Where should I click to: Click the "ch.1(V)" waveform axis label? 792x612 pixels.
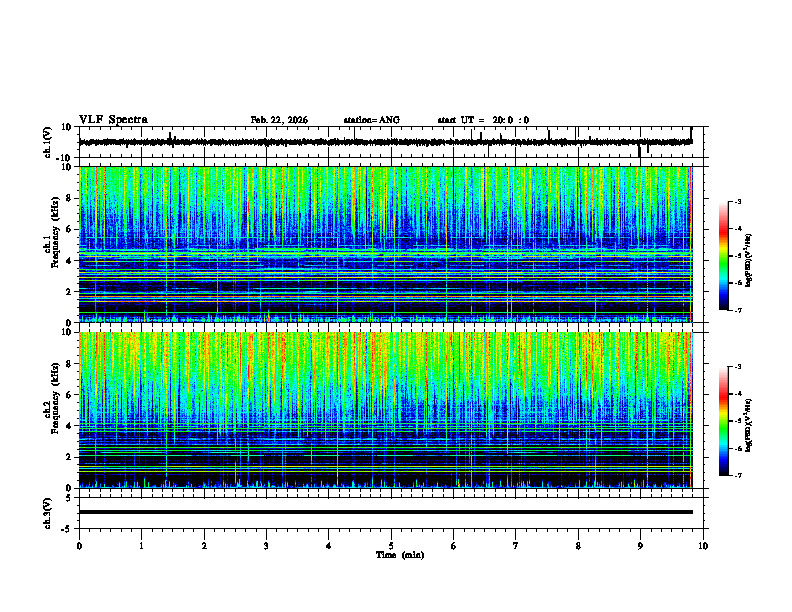click(48, 142)
